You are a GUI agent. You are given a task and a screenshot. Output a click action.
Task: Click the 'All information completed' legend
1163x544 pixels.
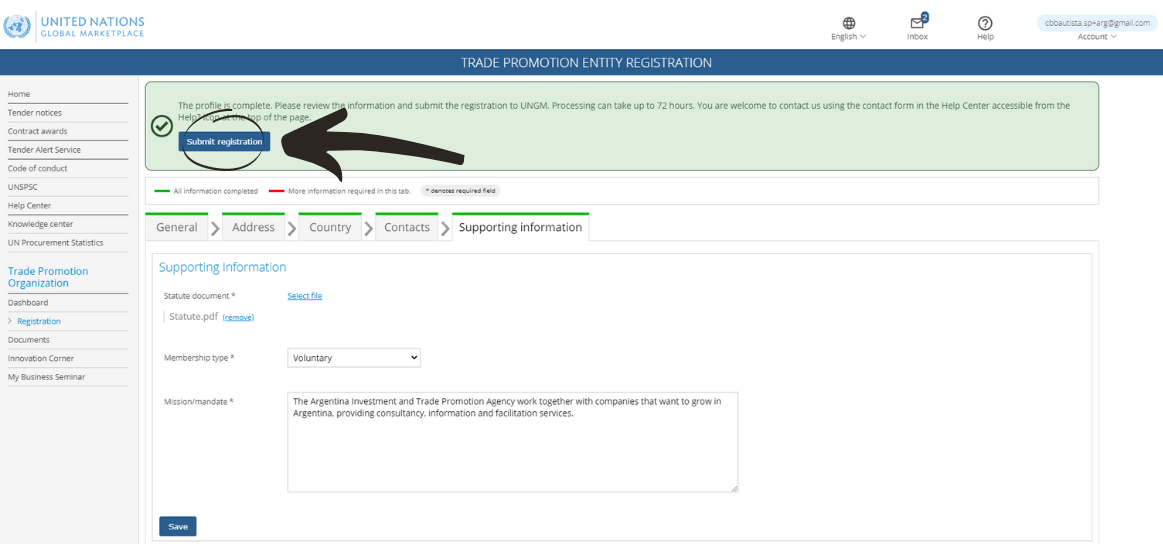point(206,191)
